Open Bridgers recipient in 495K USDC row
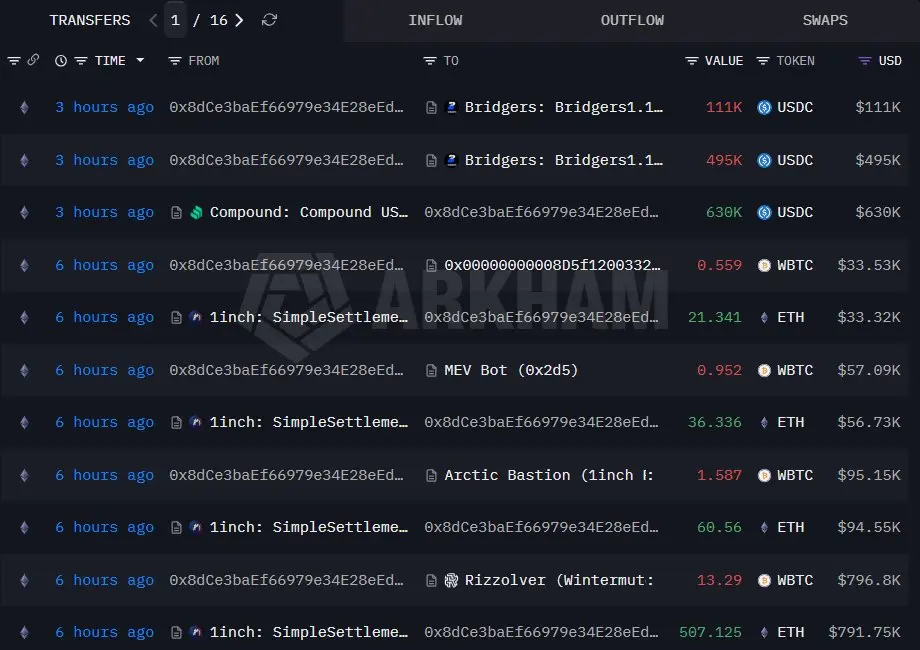The image size is (920, 650). point(563,160)
